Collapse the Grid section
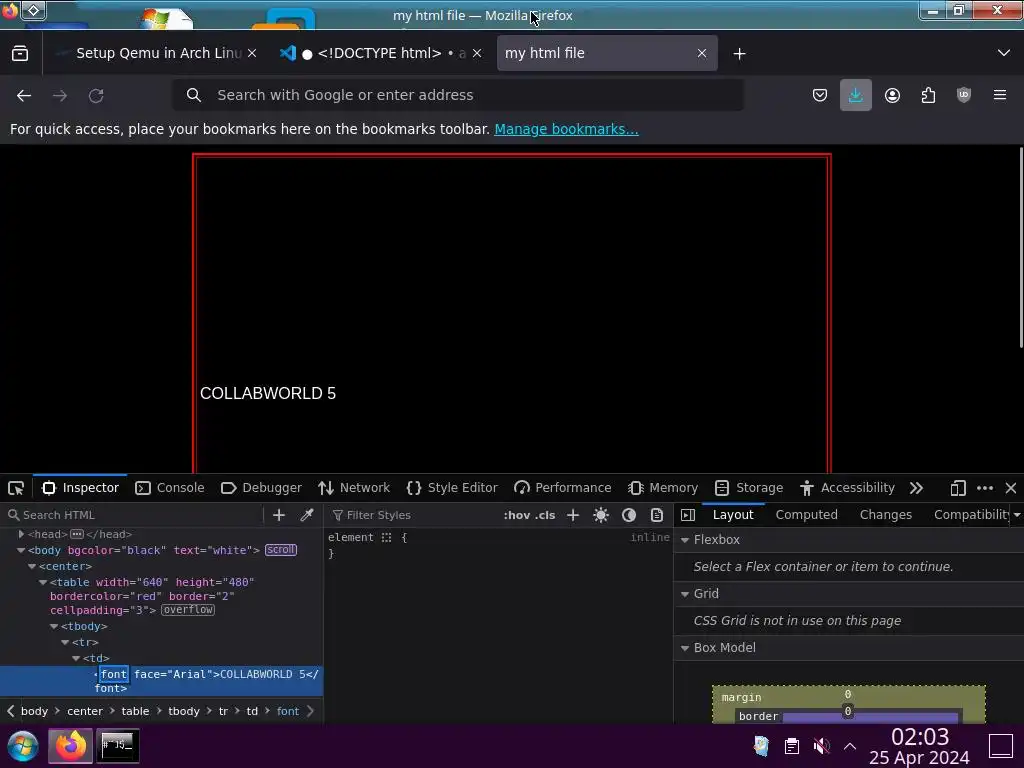The width and height of the screenshot is (1024, 768). pos(685,594)
